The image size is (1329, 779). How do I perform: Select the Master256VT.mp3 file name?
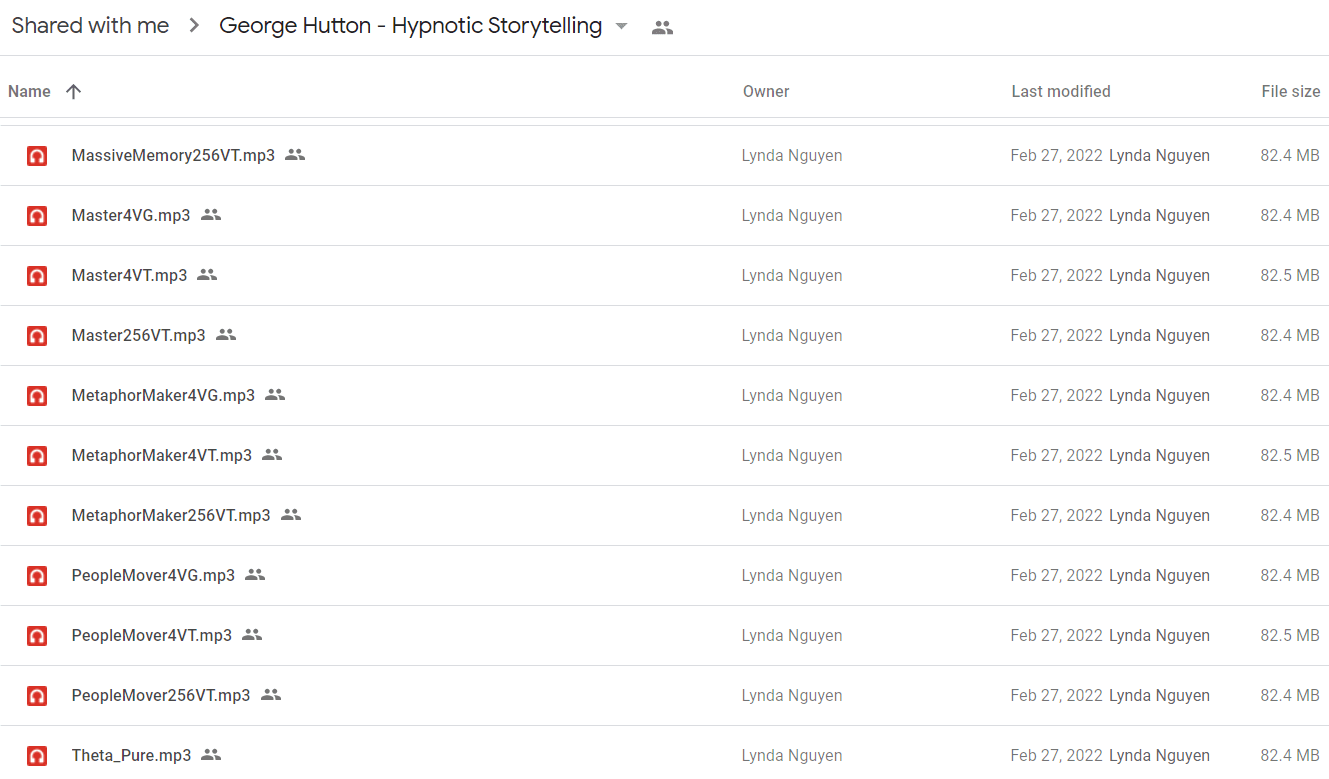point(139,336)
